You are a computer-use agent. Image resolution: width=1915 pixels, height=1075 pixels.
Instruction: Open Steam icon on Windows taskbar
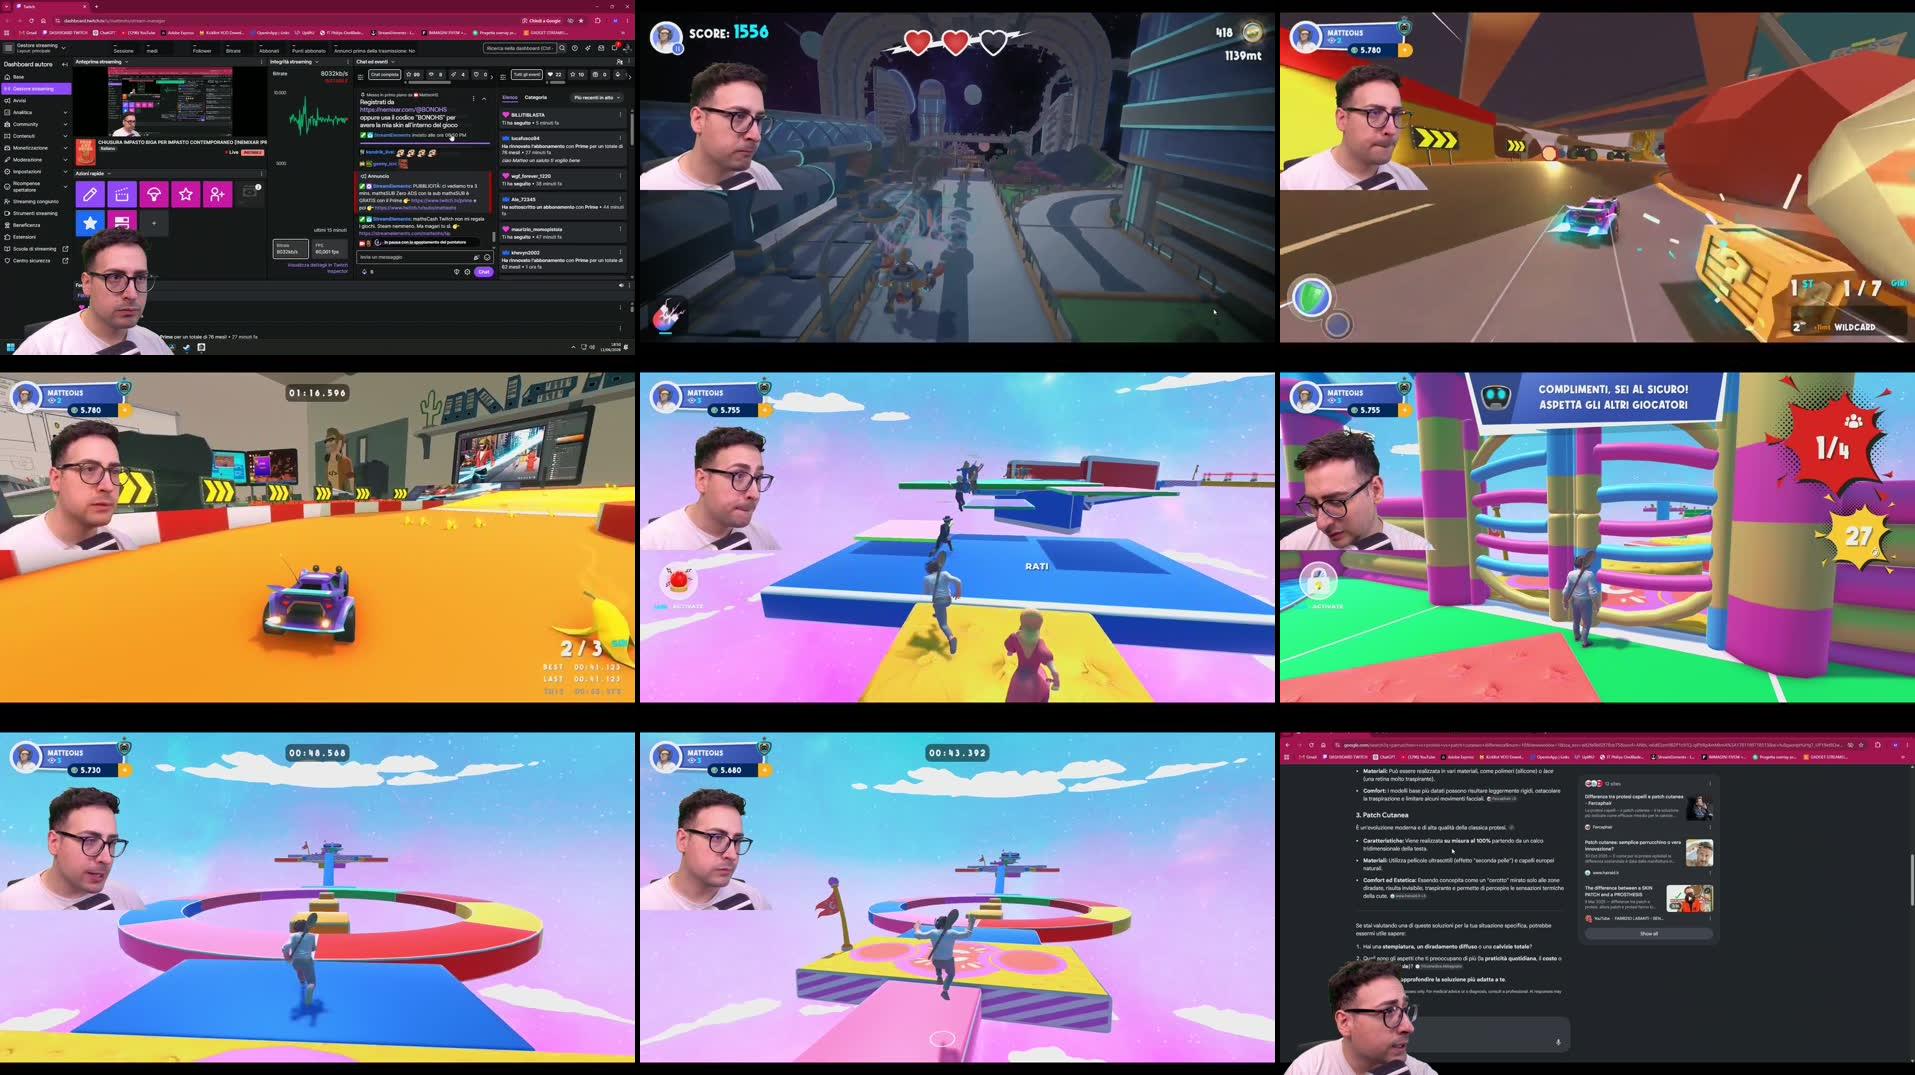point(185,348)
